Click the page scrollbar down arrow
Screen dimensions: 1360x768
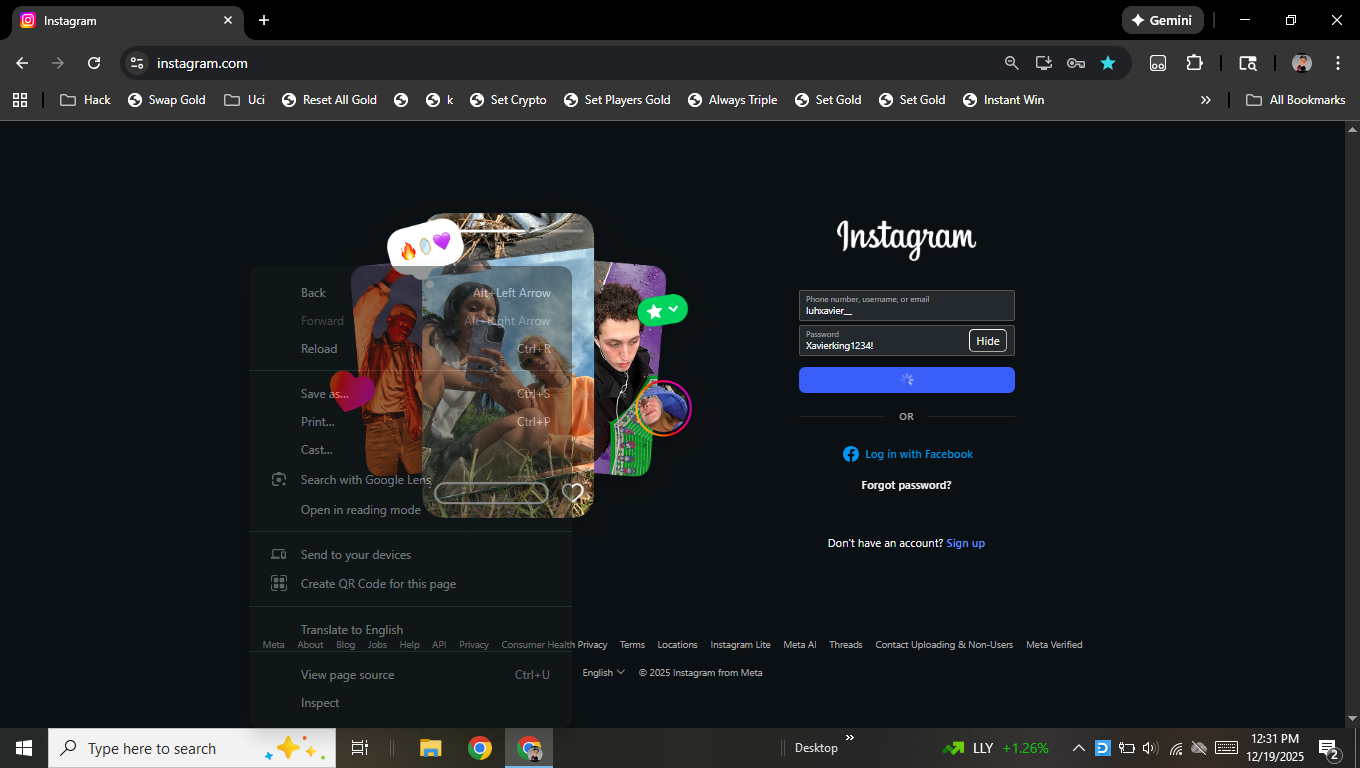pos(1353,718)
